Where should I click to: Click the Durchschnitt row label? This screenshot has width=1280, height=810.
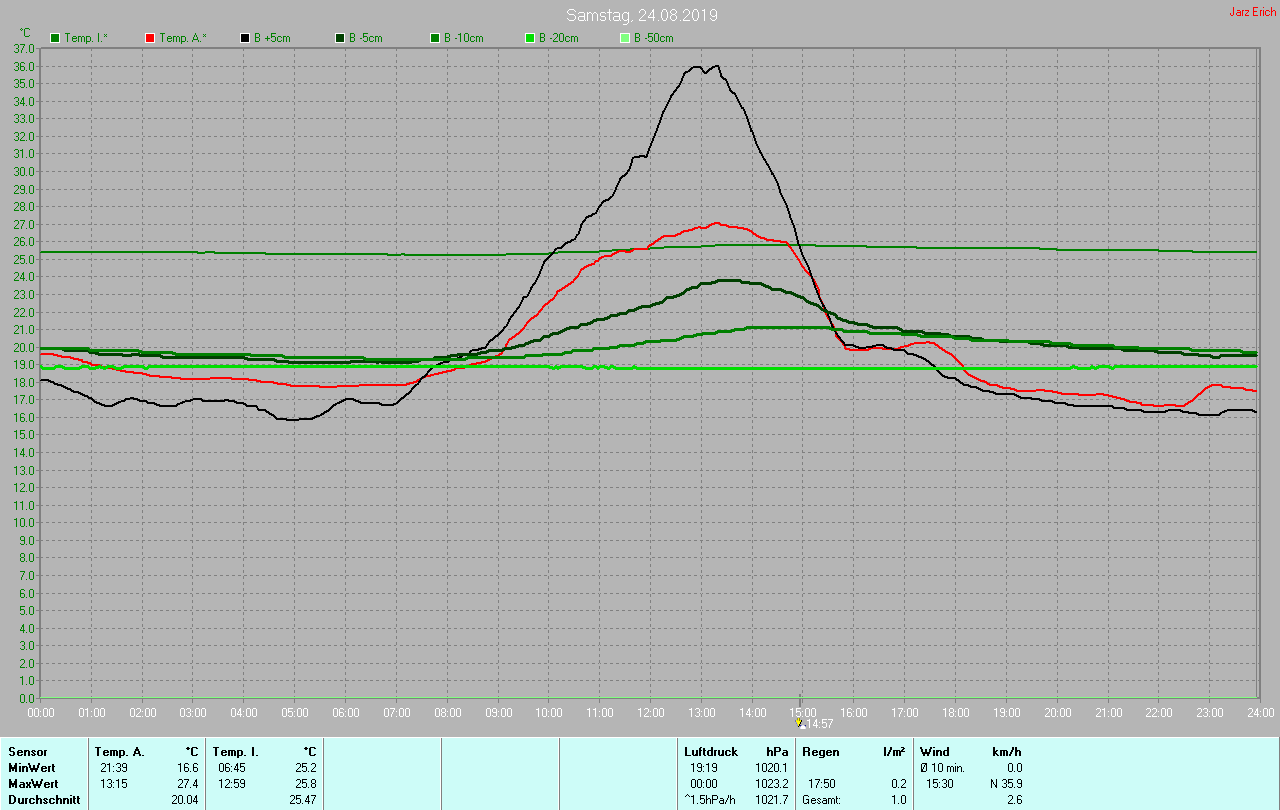(44, 799)
